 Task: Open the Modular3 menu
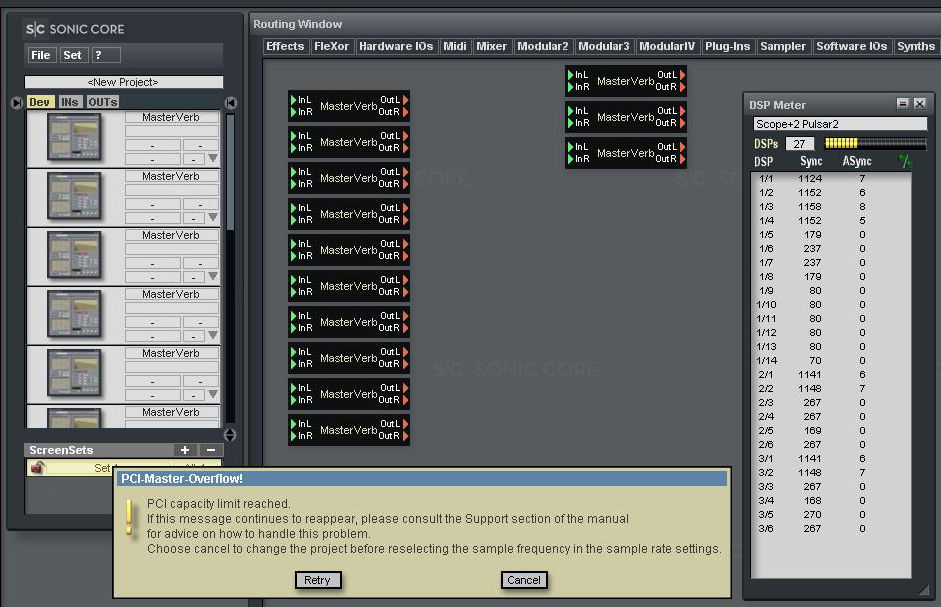604,46
